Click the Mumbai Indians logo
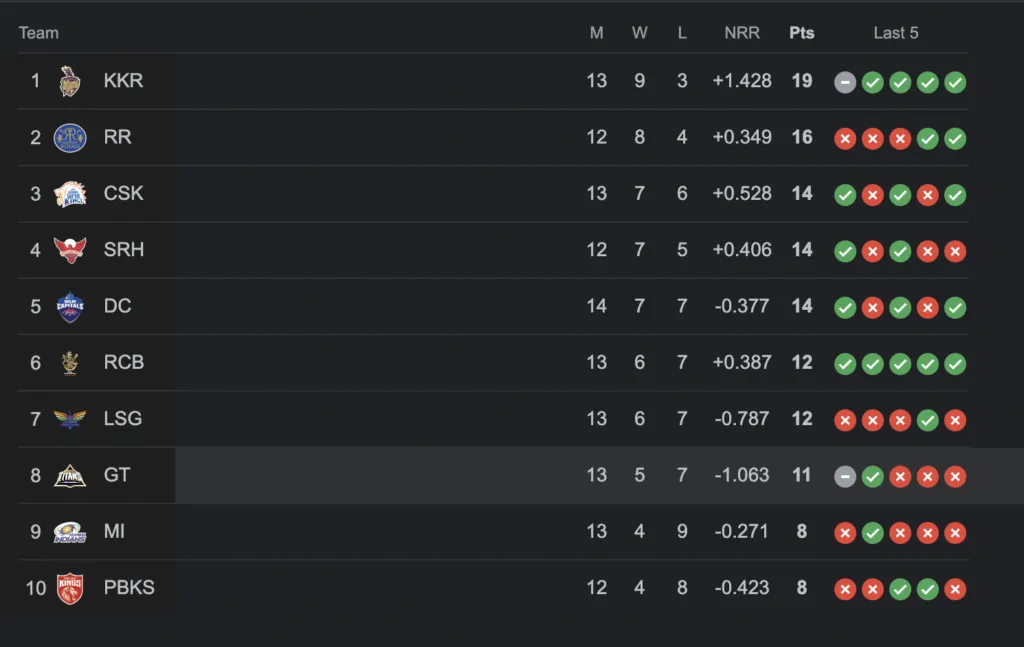 pos(70,532)
